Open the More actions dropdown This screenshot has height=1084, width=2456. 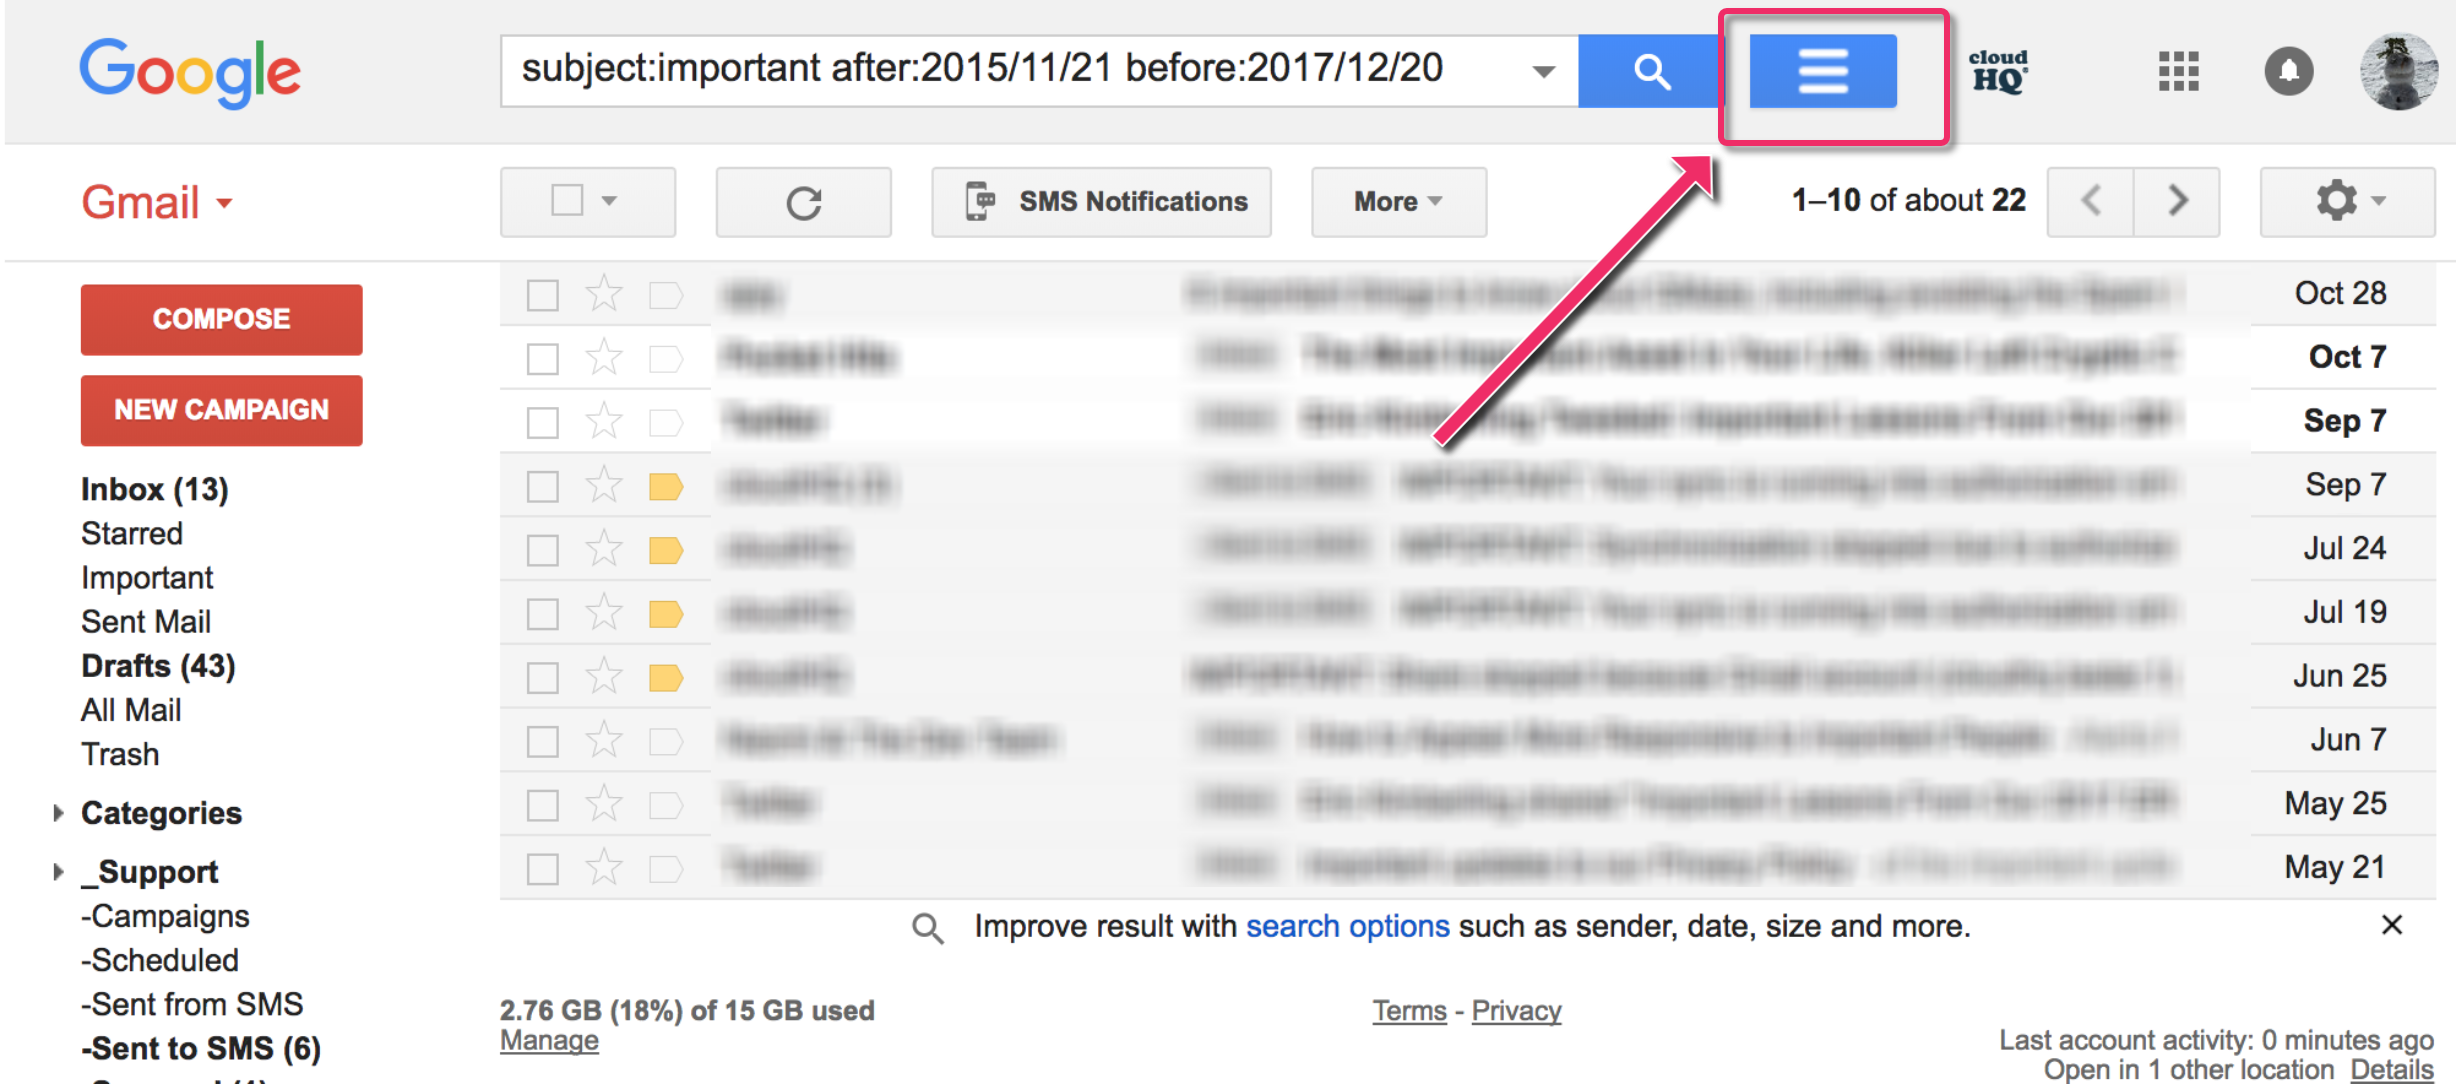(1398, 202)
